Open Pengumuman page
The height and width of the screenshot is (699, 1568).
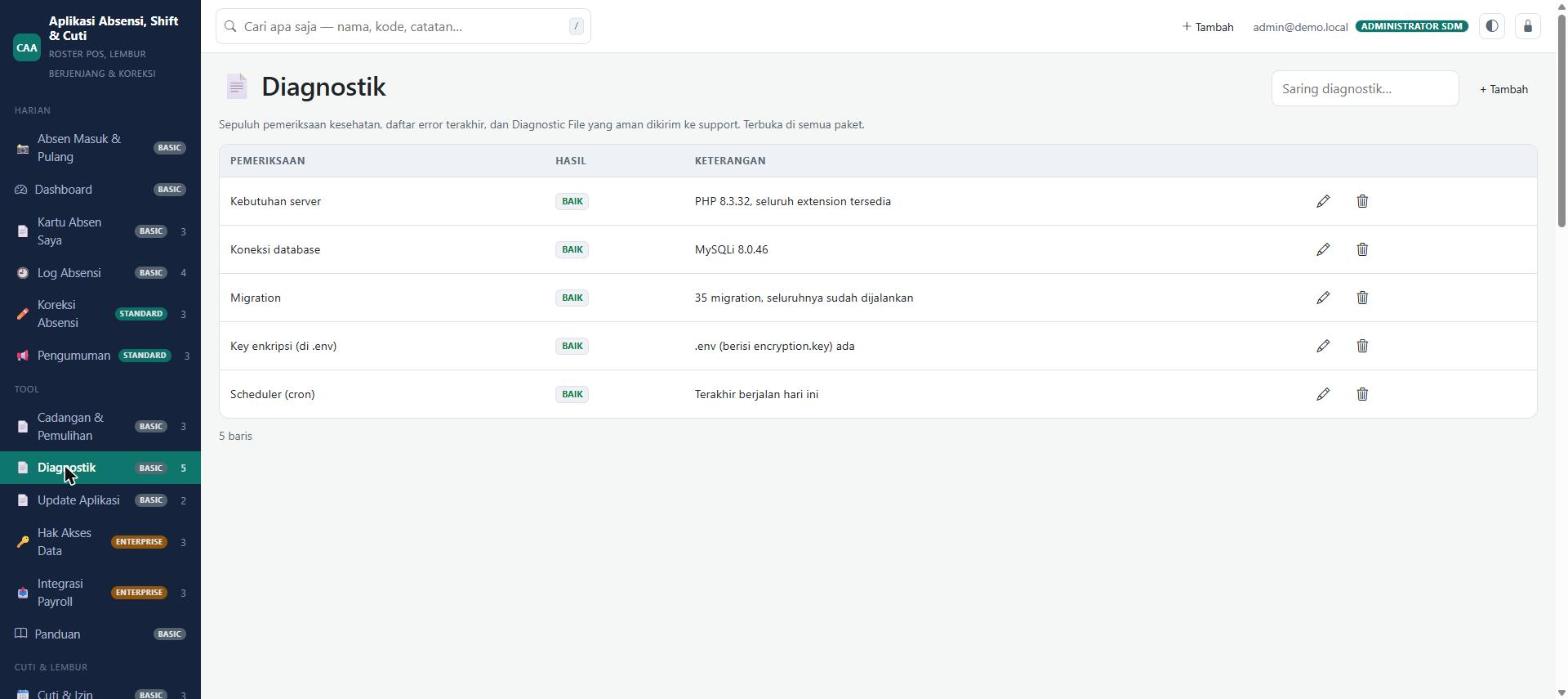point(100,356)
